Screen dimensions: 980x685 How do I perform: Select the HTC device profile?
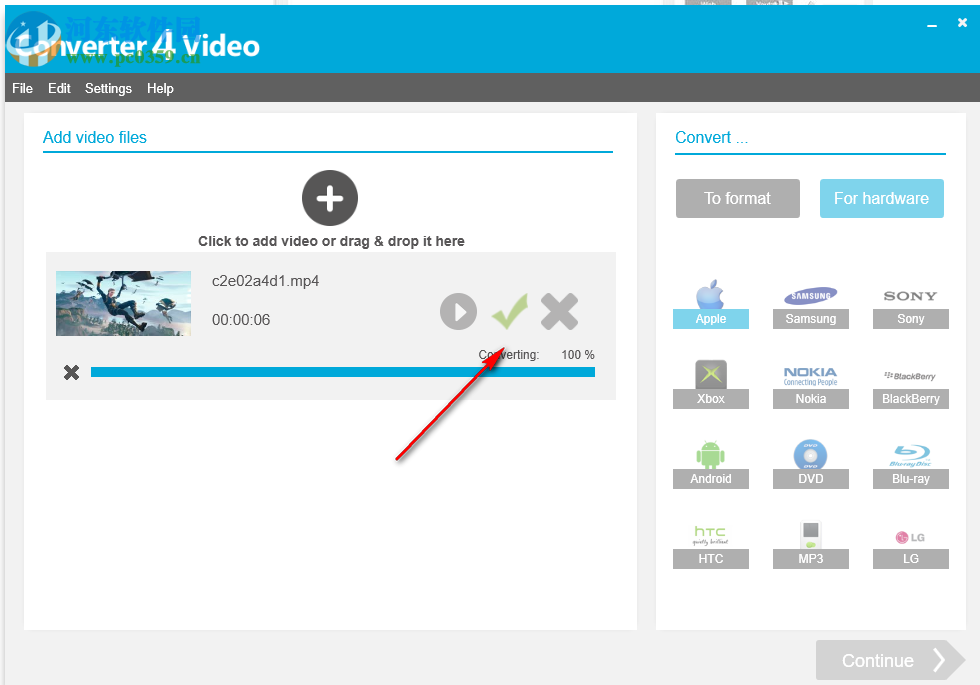point(710,542)
